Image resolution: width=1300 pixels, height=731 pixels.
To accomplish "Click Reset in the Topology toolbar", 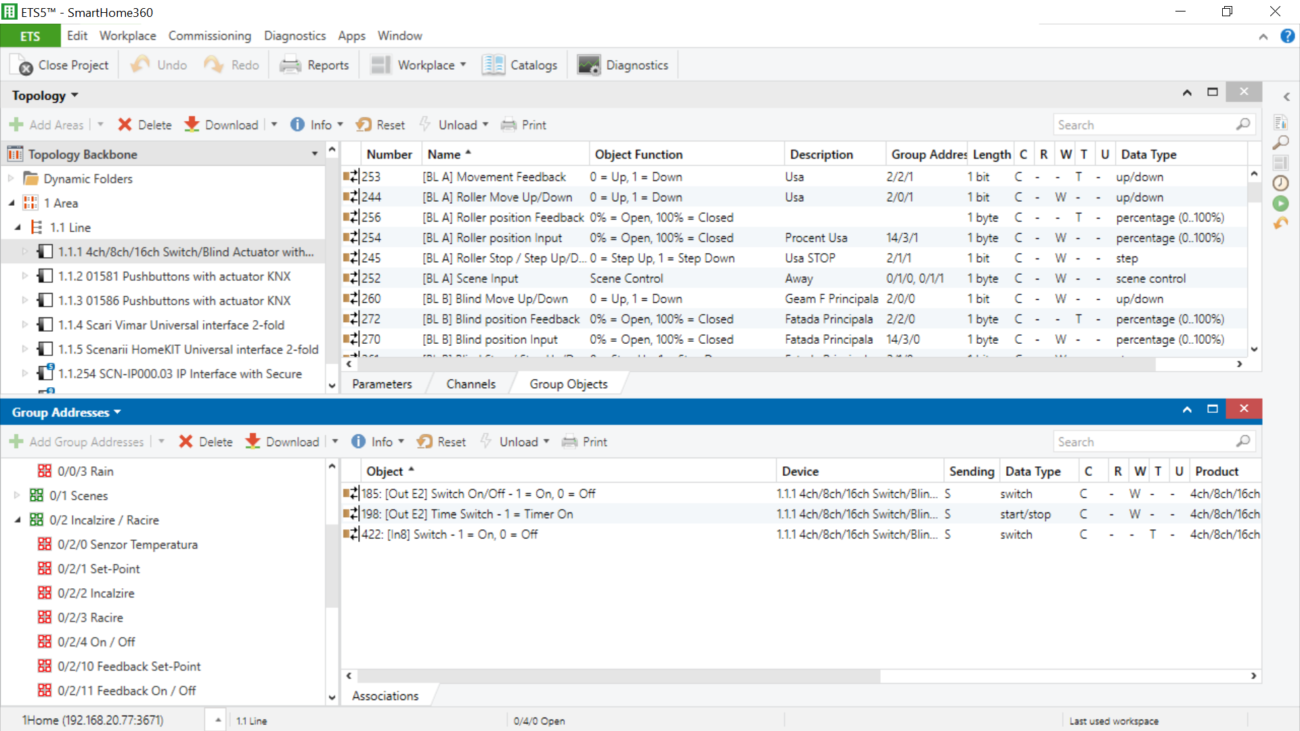I will (380, 125).
